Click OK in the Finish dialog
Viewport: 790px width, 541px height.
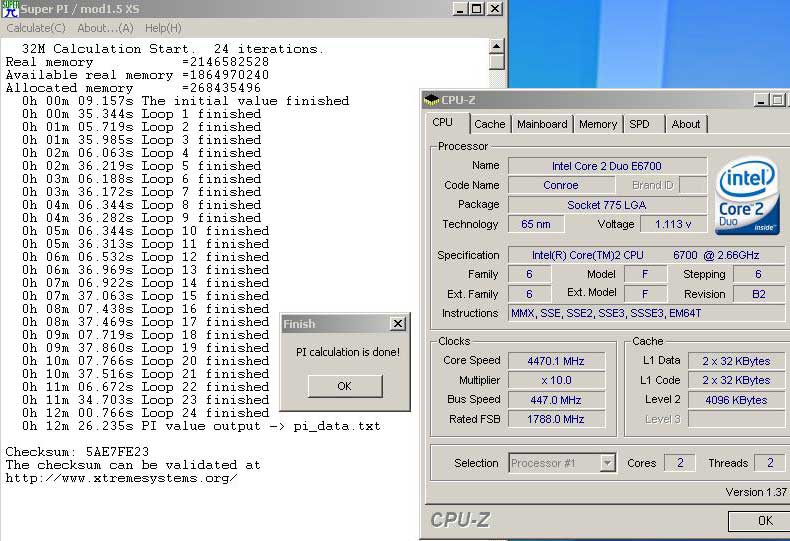[345, 386]
